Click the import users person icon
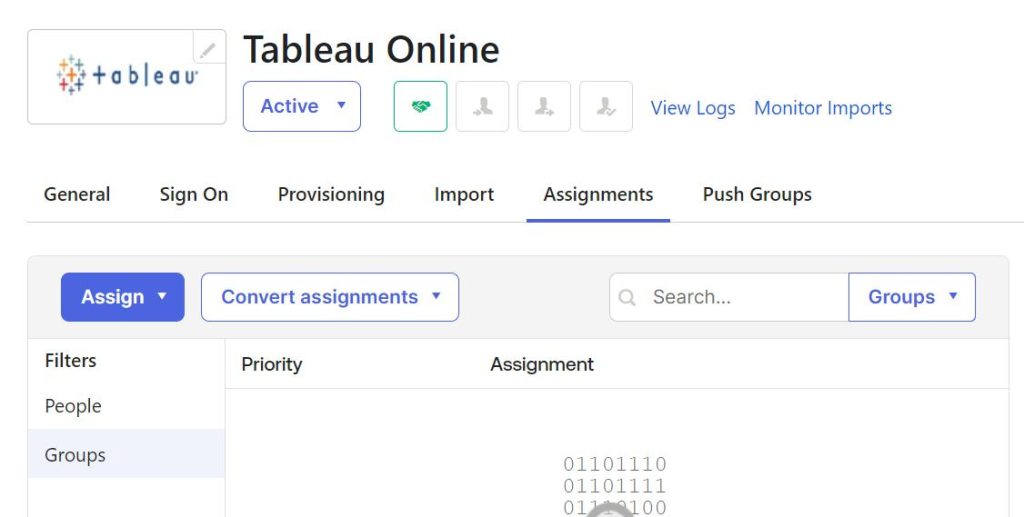This screenshot has width=1024, height=517. (482, 106)
